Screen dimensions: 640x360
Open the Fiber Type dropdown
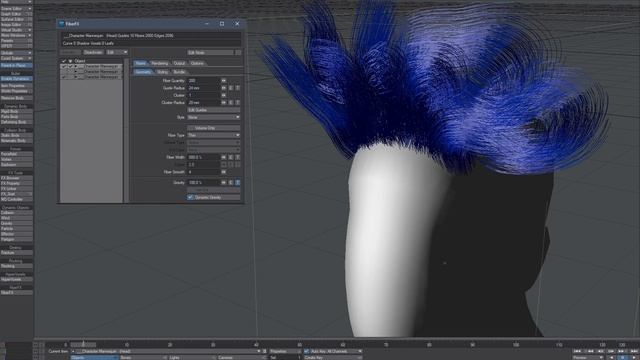click(213, 135)
